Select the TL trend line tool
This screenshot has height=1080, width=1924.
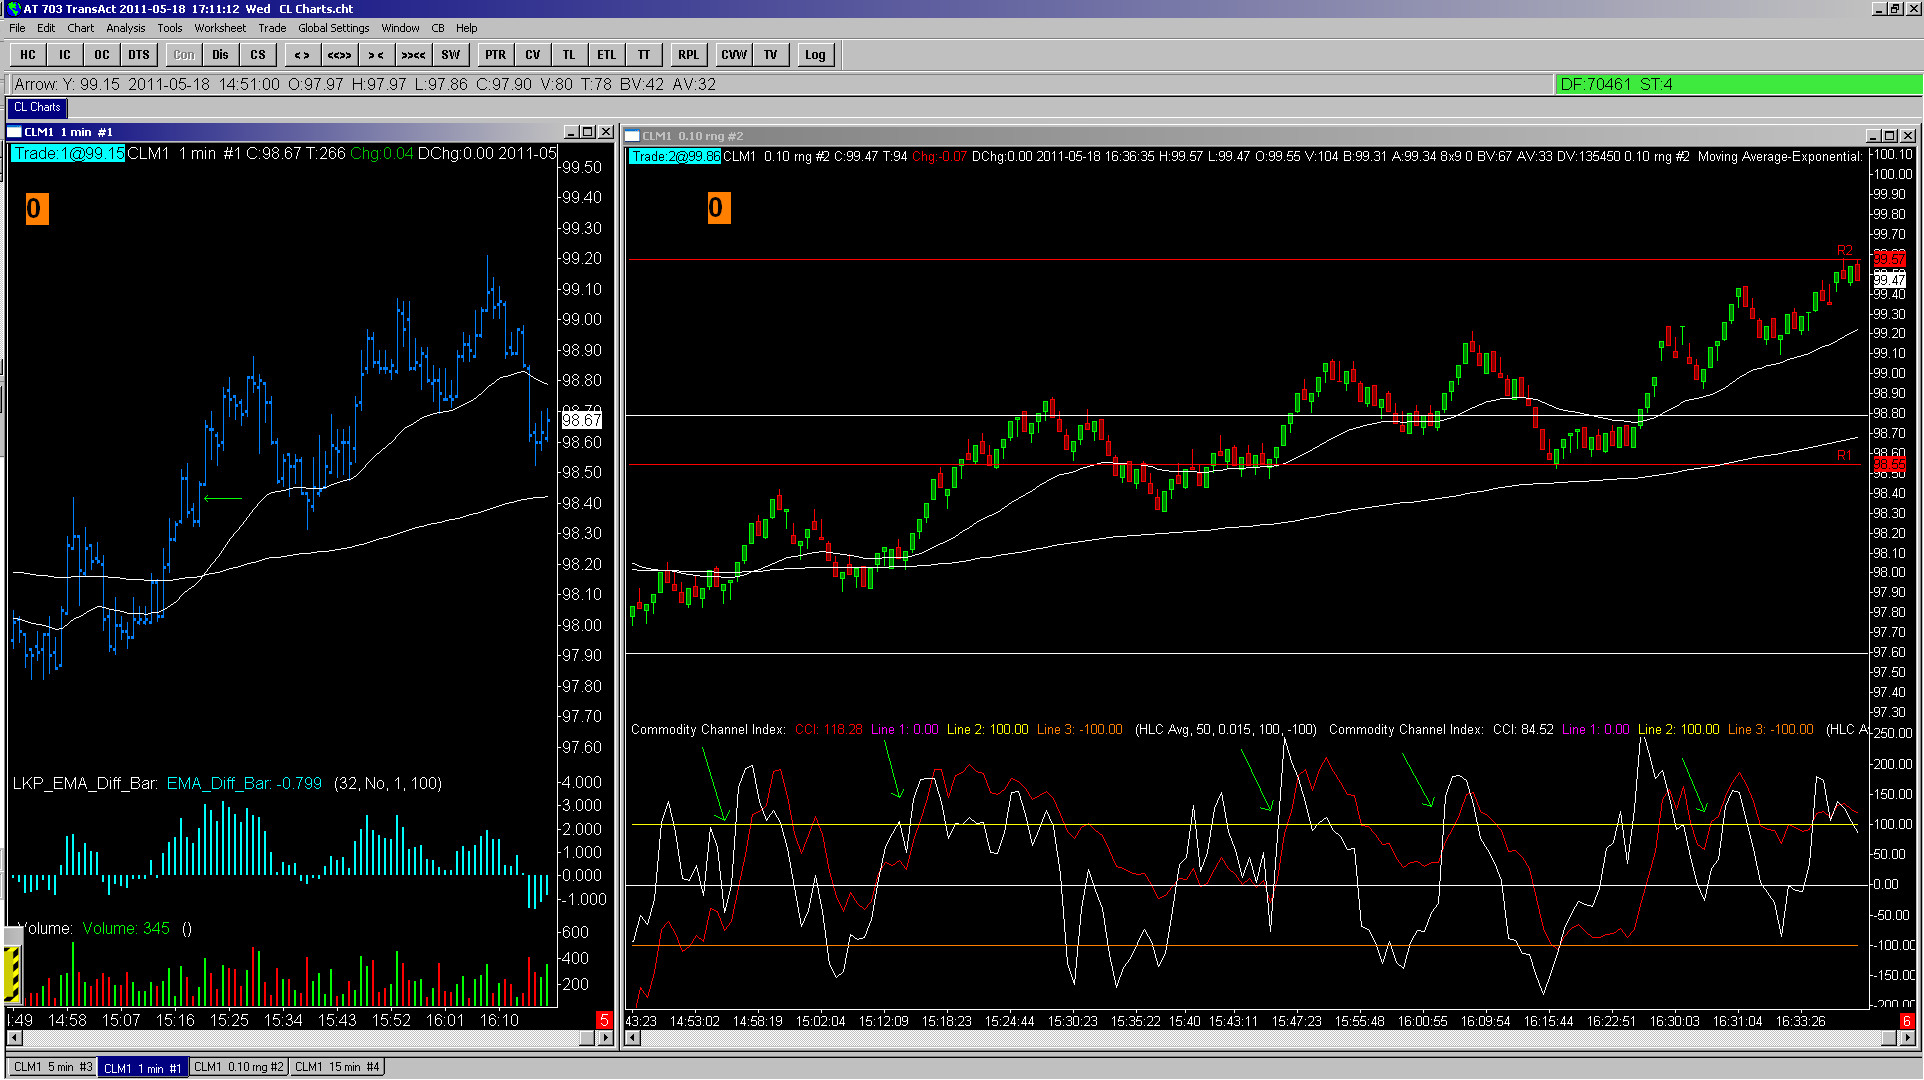pos(569,55)
